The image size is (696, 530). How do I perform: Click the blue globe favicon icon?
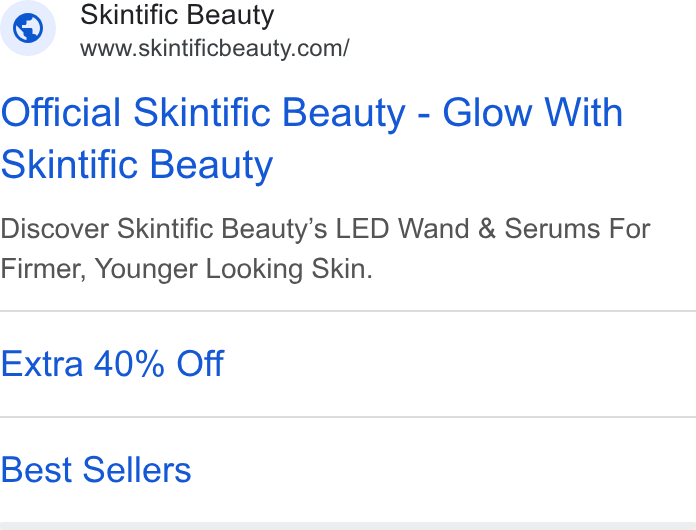[28, 28]
